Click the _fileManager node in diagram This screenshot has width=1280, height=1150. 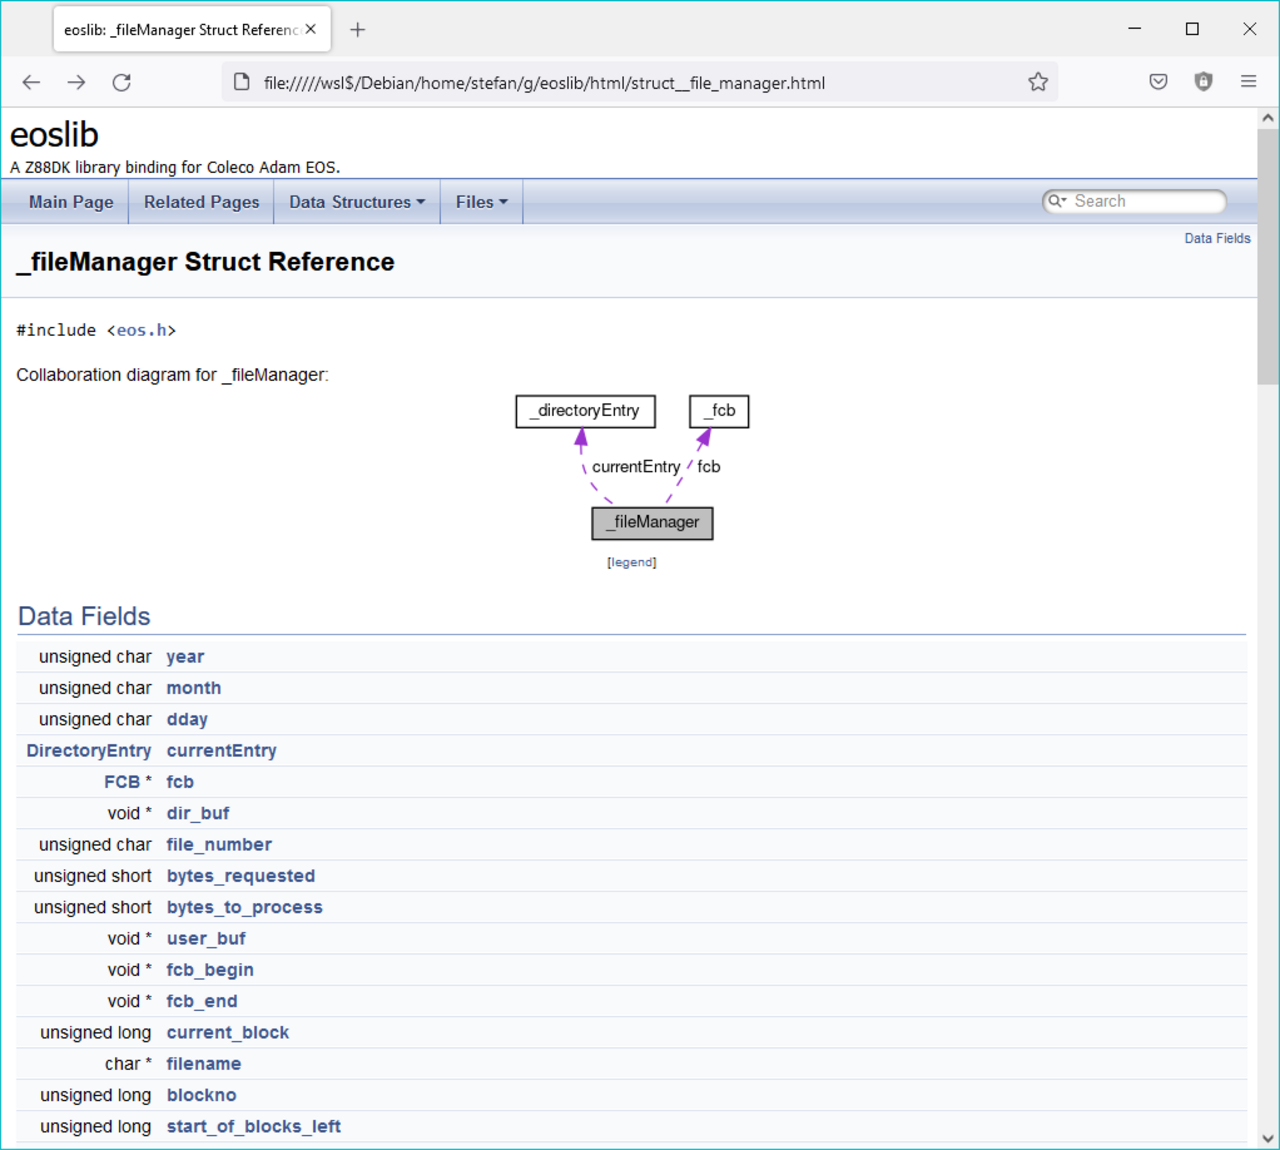click(x=652, y=523)
